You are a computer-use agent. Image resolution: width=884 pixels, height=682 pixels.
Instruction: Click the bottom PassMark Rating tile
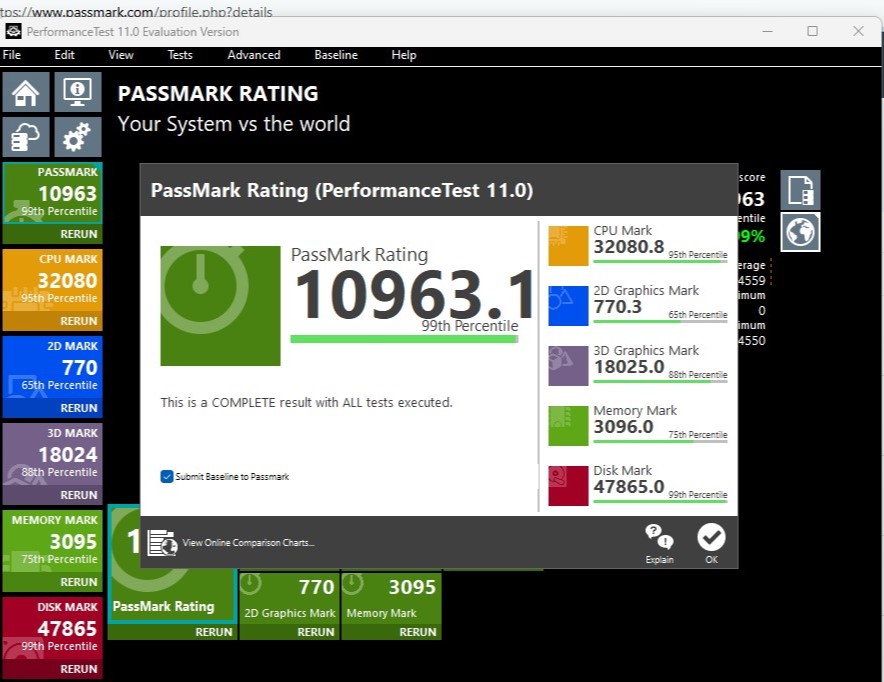(x=172, y=595)
